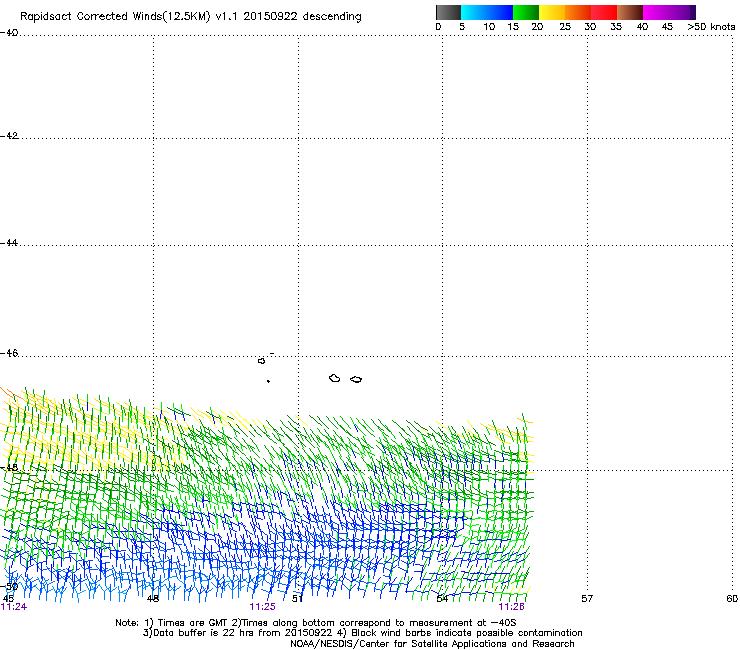Click the '20' label under the color bar
740x650 pixels.
pos(537,27)
